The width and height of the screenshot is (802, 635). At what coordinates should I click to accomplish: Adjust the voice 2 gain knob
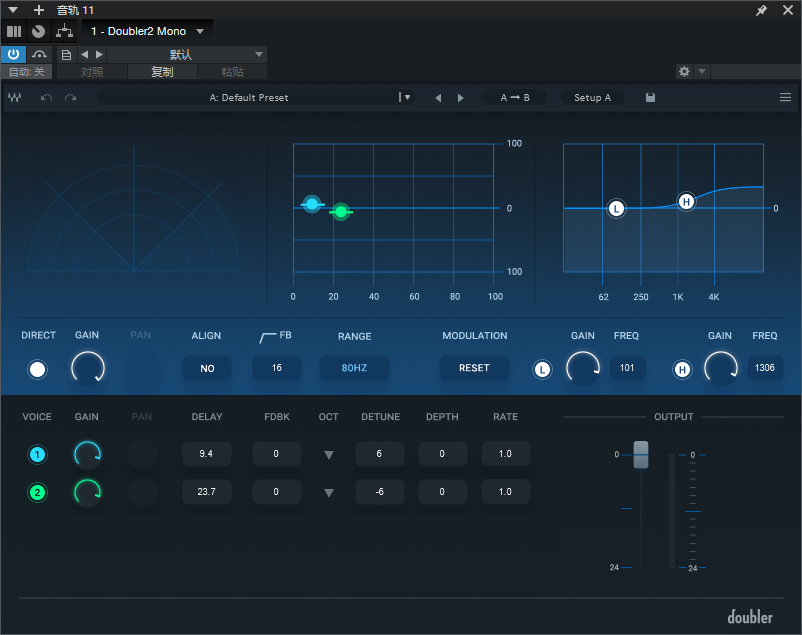pyautogui.click(x=87, y=493)
